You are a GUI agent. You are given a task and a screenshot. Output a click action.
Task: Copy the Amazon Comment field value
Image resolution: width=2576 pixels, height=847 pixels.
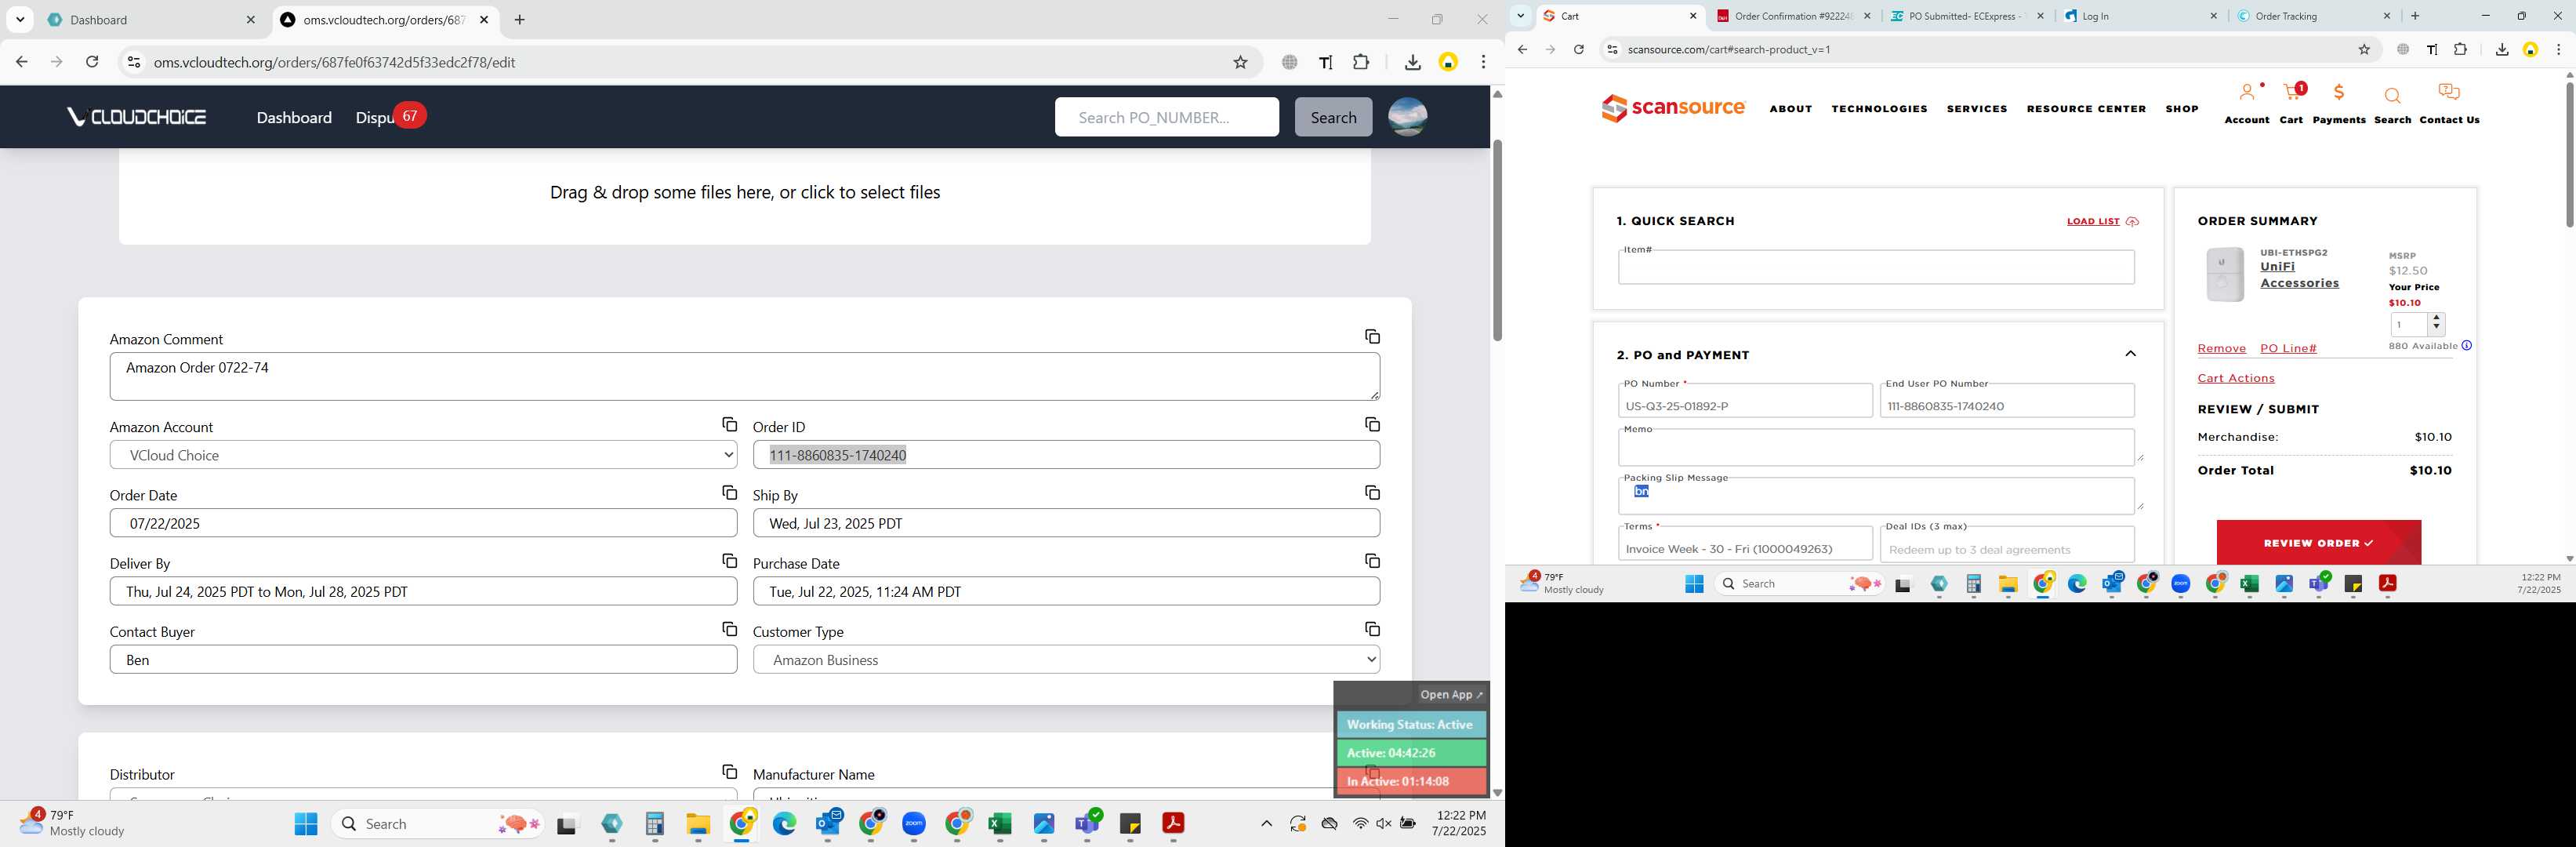pyautogui.click(x=1372, y=337)
